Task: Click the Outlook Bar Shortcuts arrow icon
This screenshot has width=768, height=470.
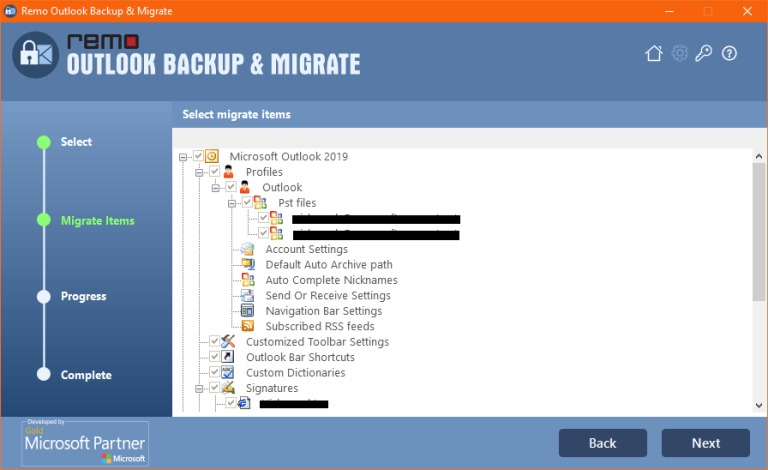Action: click(228, 357)
